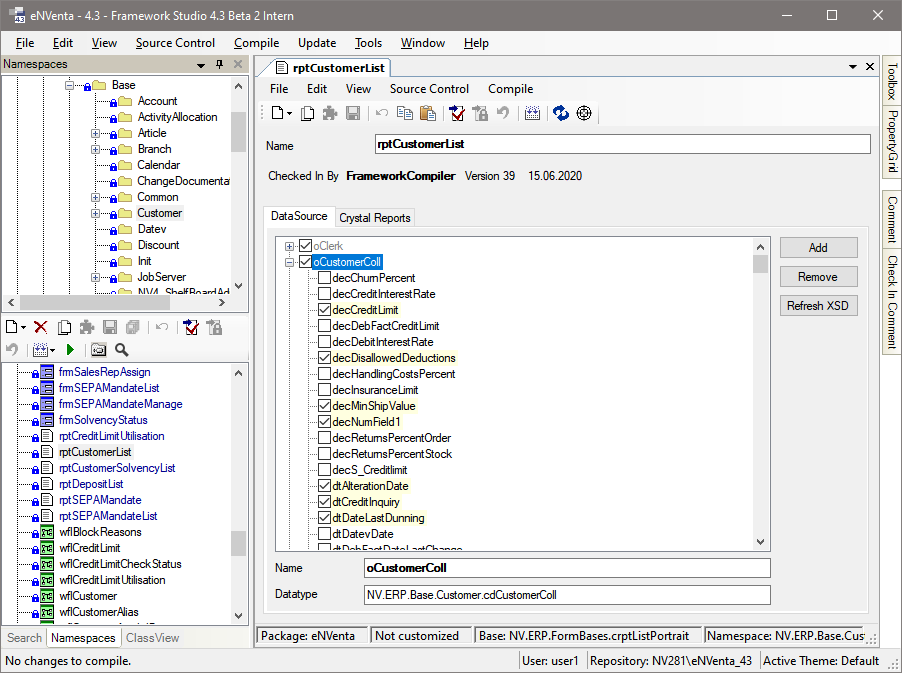Click the Check In icon in the Namespaces toolbar

[191, 328]
